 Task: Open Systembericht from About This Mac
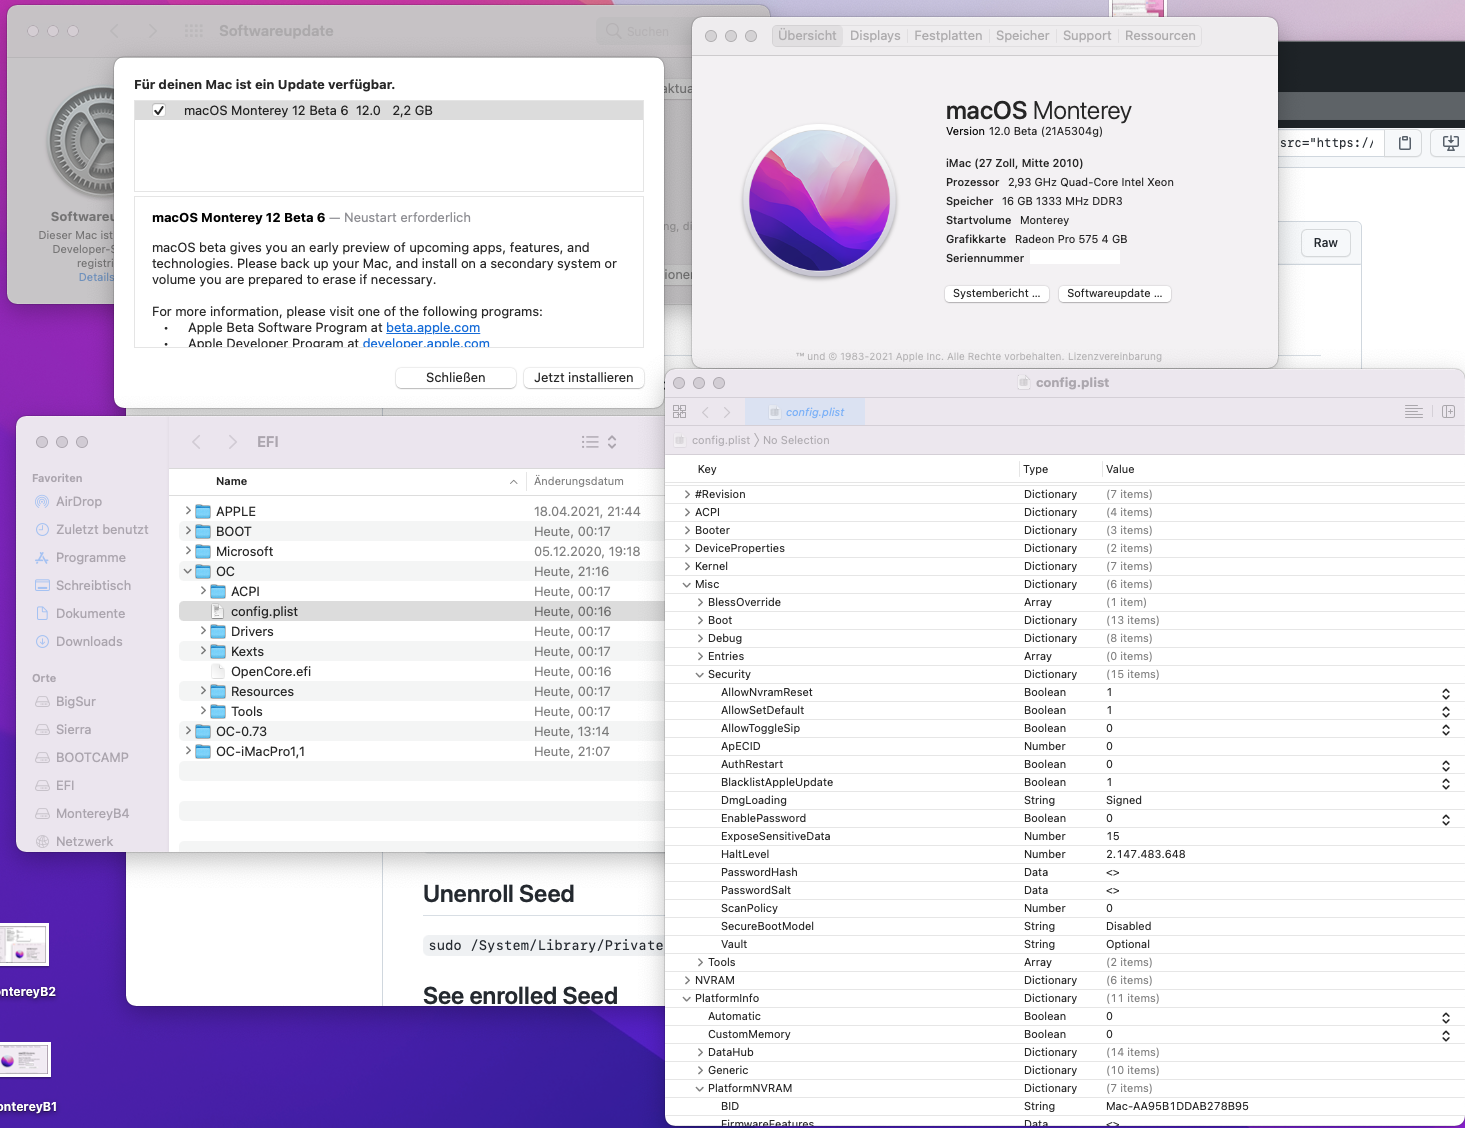(996, 294)
